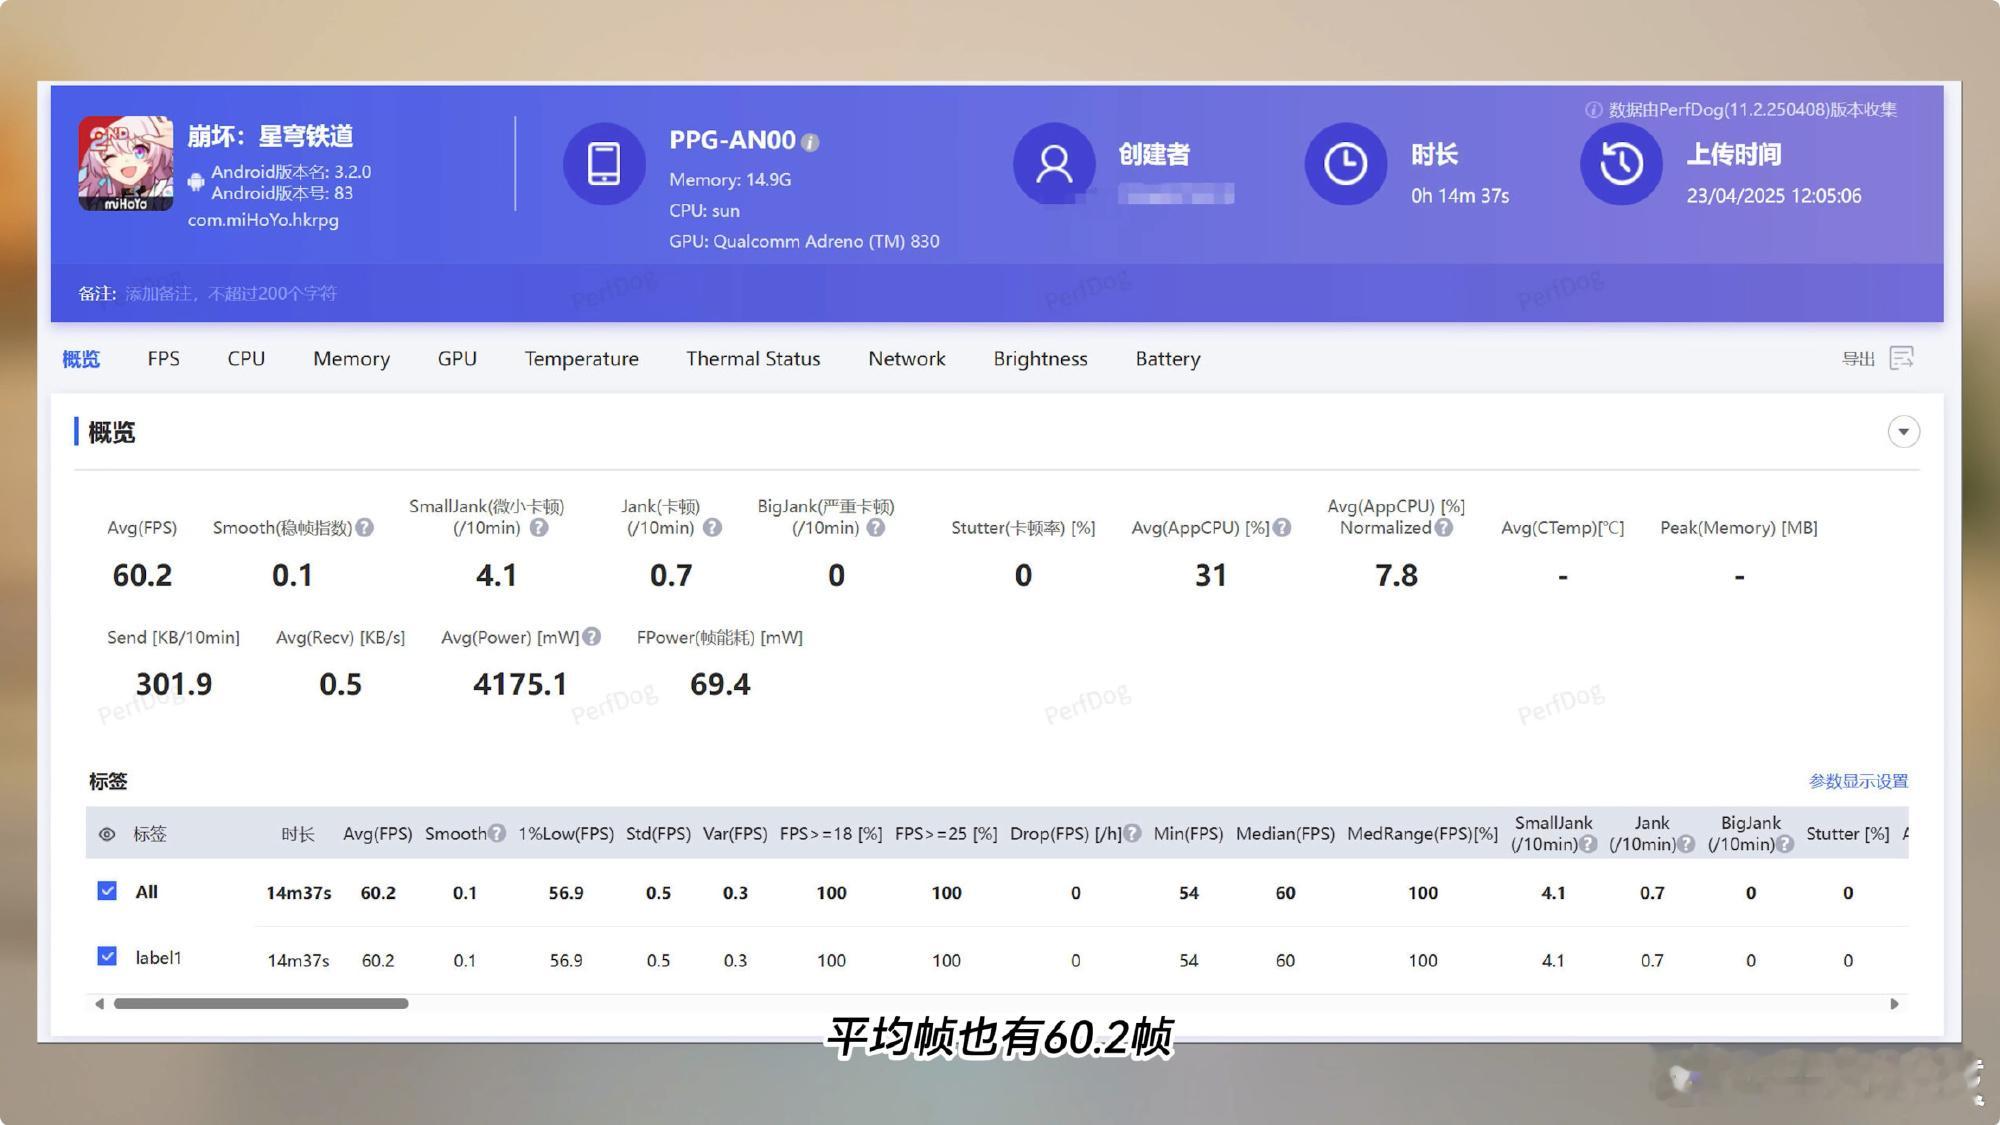
Task: Click the duration value 0h 14m 37s
Action: (1460, 196)
